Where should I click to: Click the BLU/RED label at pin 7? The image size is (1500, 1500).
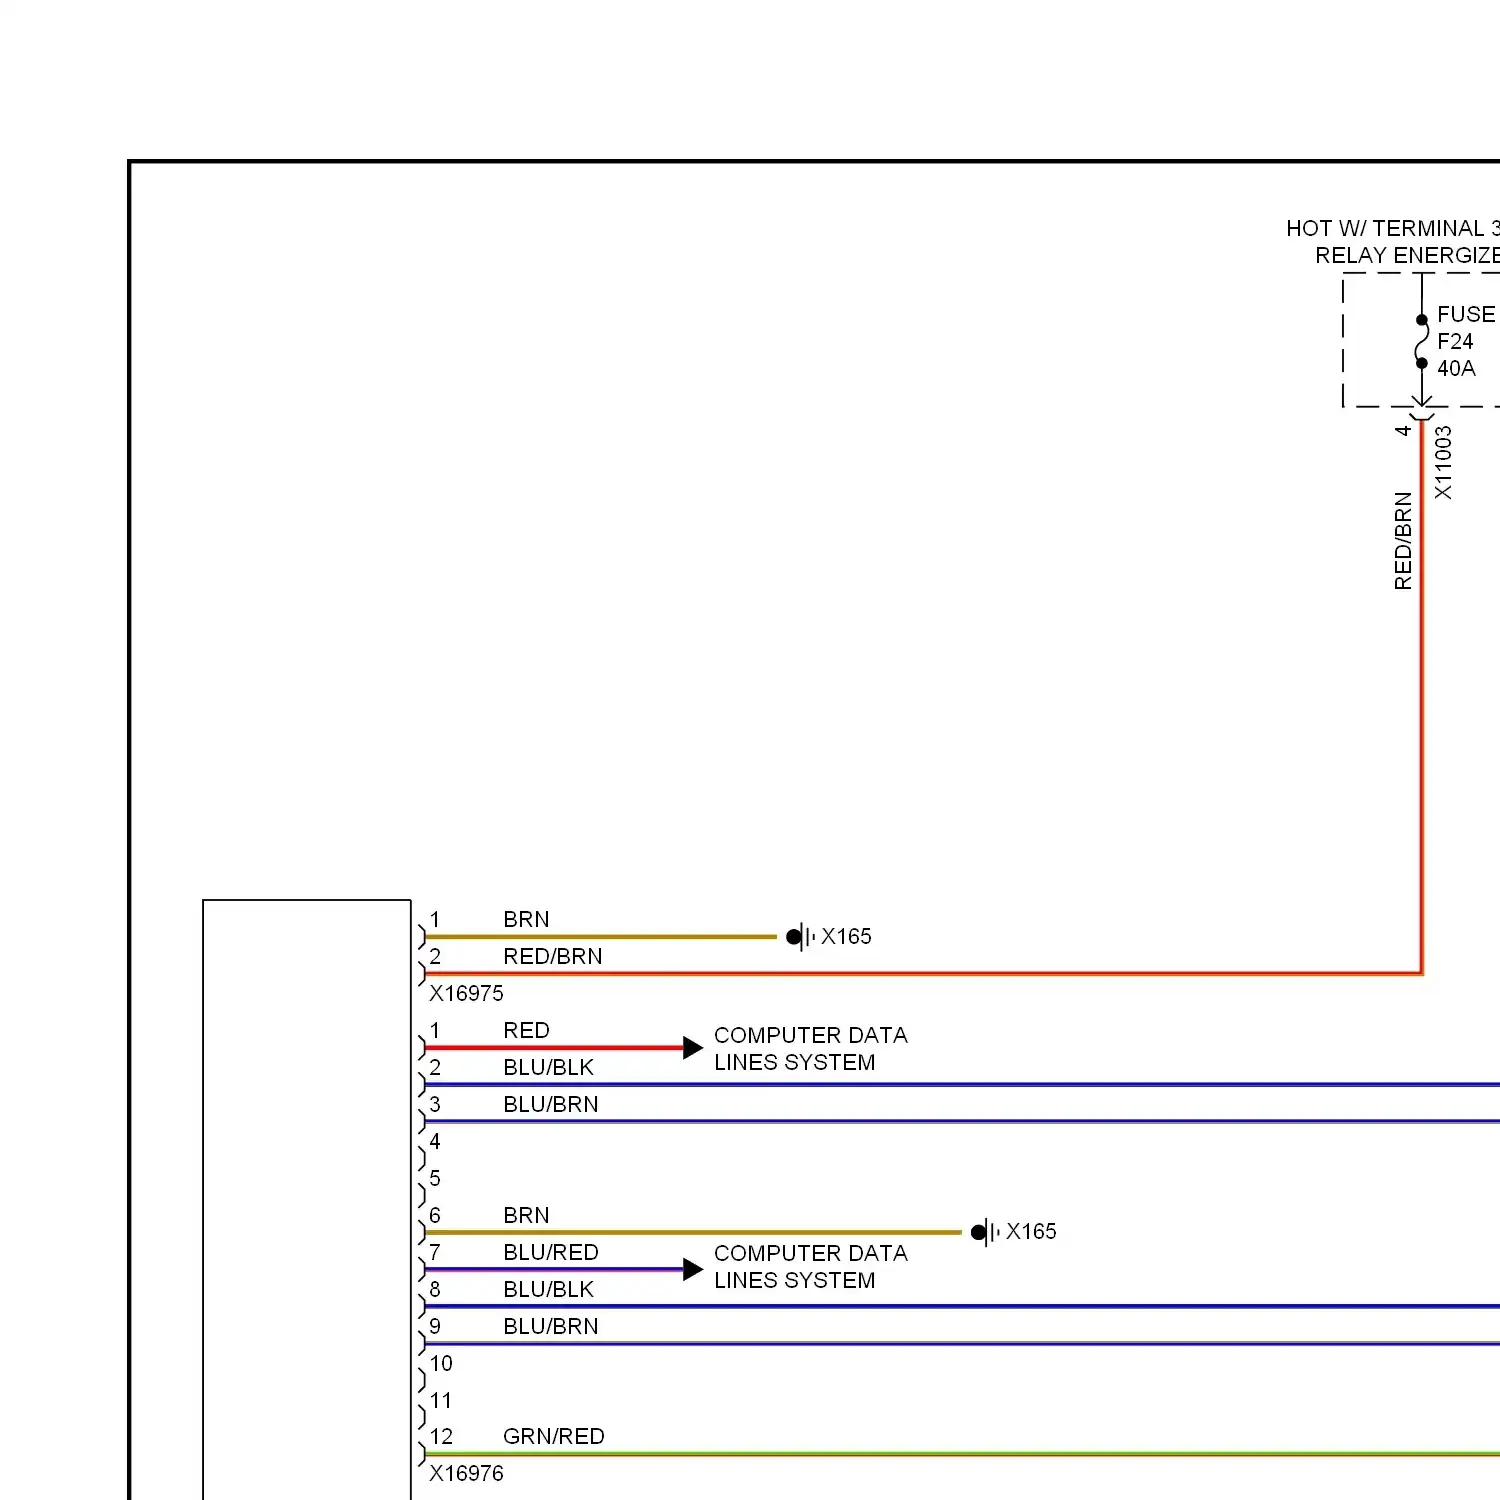551,1252
